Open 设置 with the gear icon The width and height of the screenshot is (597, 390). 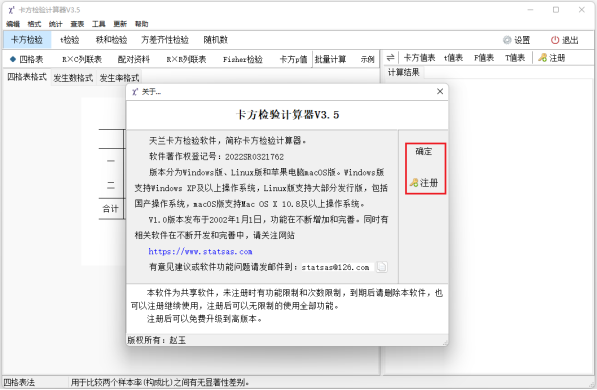[516, 40]
